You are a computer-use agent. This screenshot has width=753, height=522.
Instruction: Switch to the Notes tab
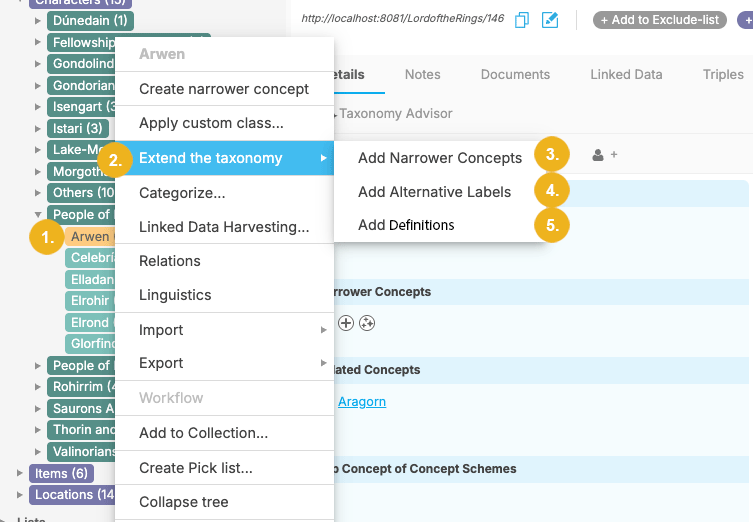coord(423,74)
